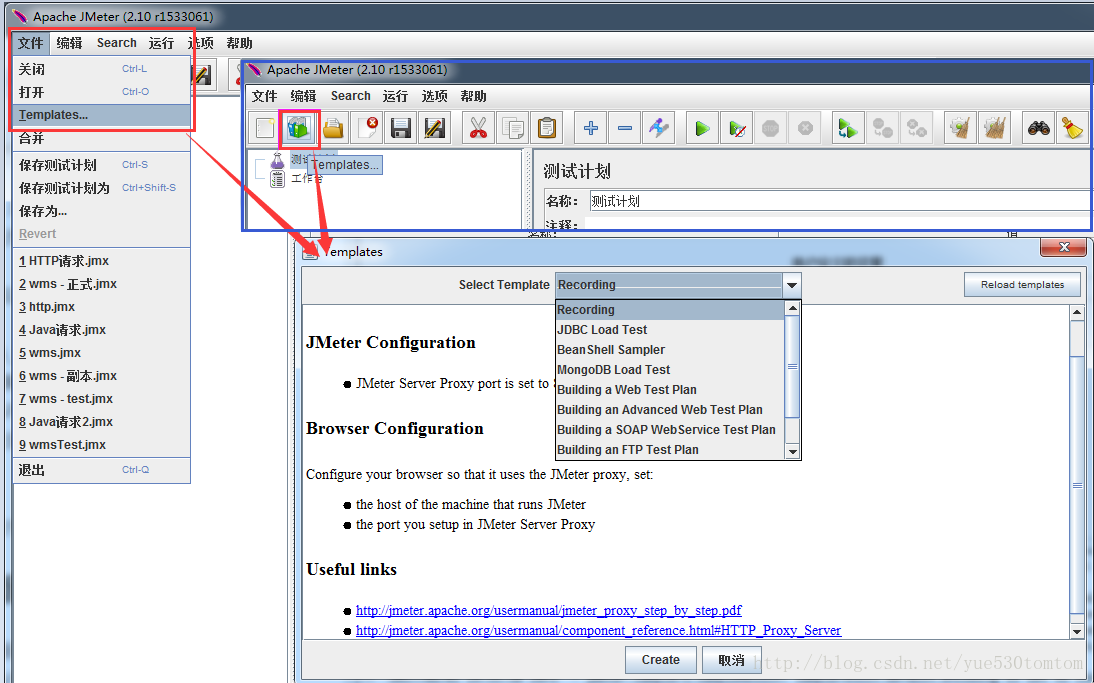Open the Search menu in inset window

tap(350, 96)
